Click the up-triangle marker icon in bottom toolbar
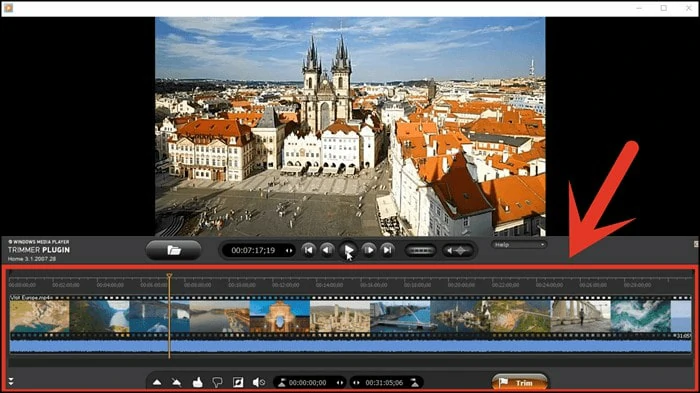 pyautogui.click(x=157, y=383)
